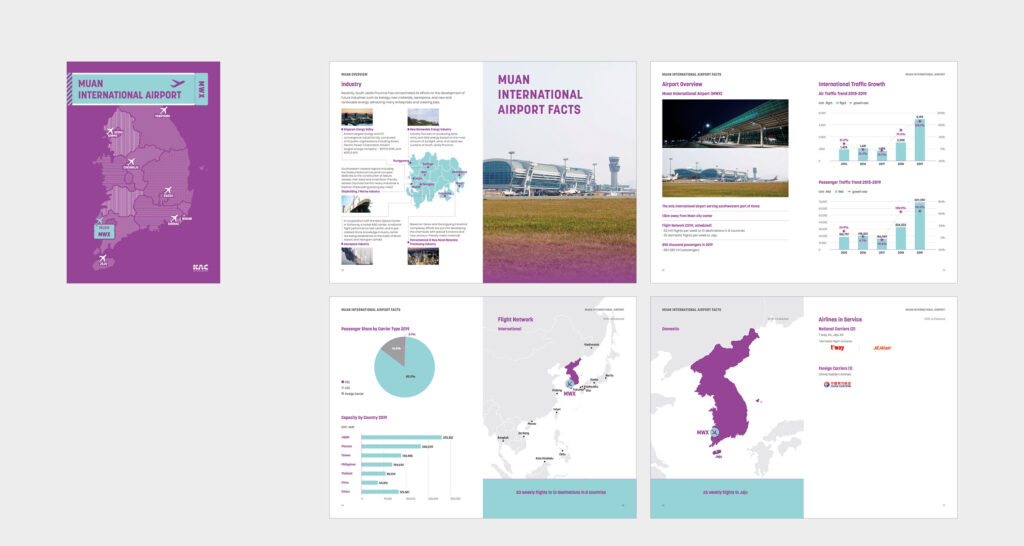Screen dimensions: 1024x546
Task: Select the t'way airline logo
Action: (837, 348)
